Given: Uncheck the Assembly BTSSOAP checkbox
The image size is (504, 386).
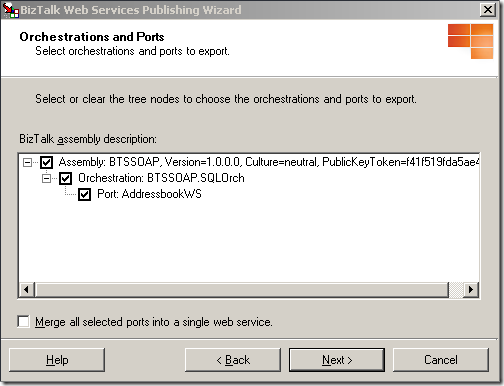Looking at the screenshot, I should pos(46,162).
